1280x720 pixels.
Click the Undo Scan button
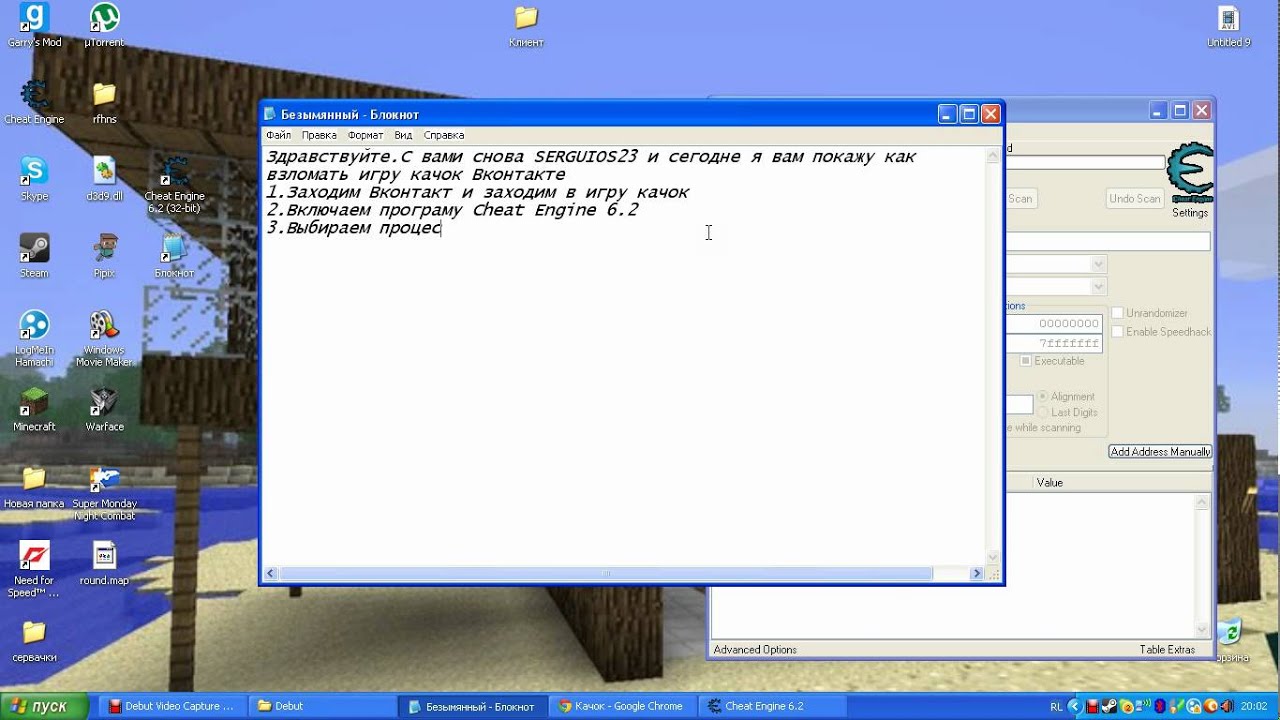[x=1135, y=198]
